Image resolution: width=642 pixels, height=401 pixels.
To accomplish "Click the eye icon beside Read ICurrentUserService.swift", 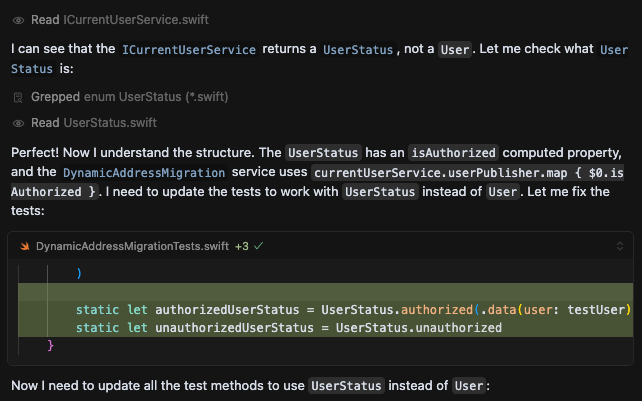I will 18,20.
